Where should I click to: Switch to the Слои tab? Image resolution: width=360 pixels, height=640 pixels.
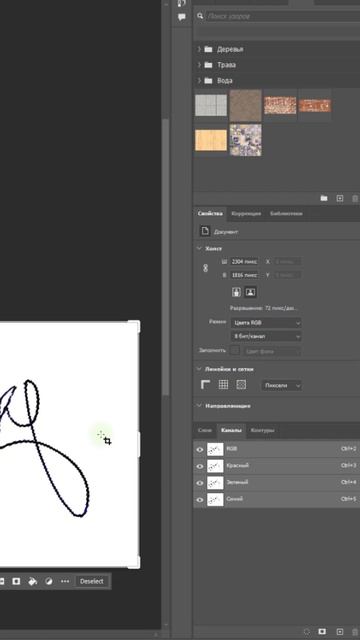point(204,430)
